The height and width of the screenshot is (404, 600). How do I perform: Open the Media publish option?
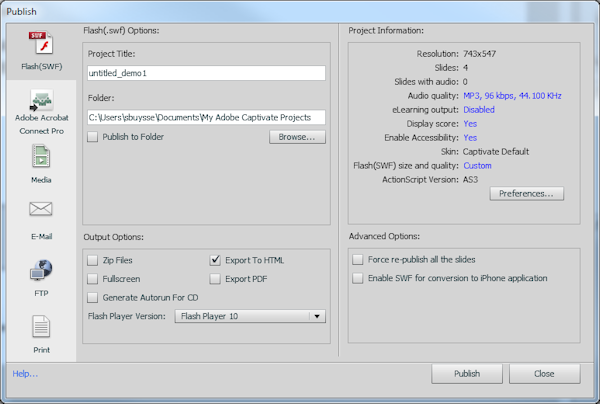tap(40, 157)
